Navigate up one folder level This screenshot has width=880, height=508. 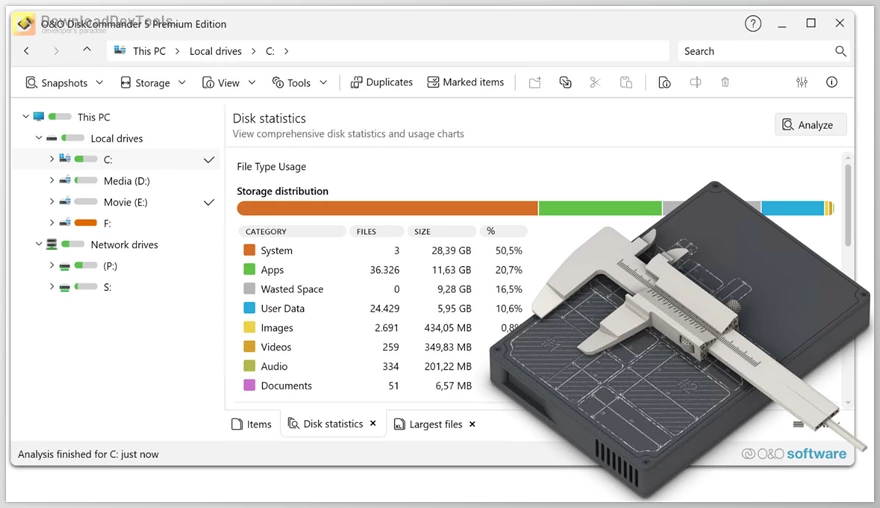[87, 50]
